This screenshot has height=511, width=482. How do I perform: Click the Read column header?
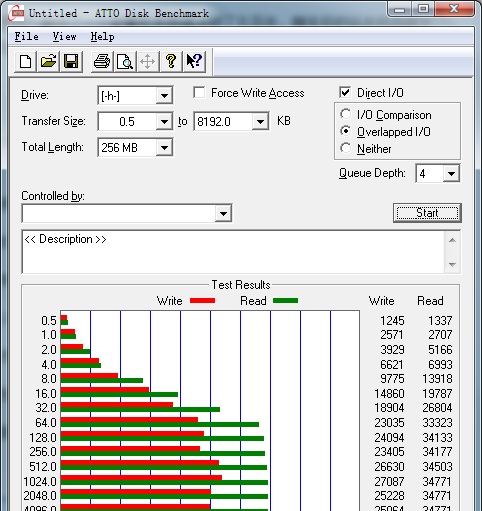[x=430, y=301]
